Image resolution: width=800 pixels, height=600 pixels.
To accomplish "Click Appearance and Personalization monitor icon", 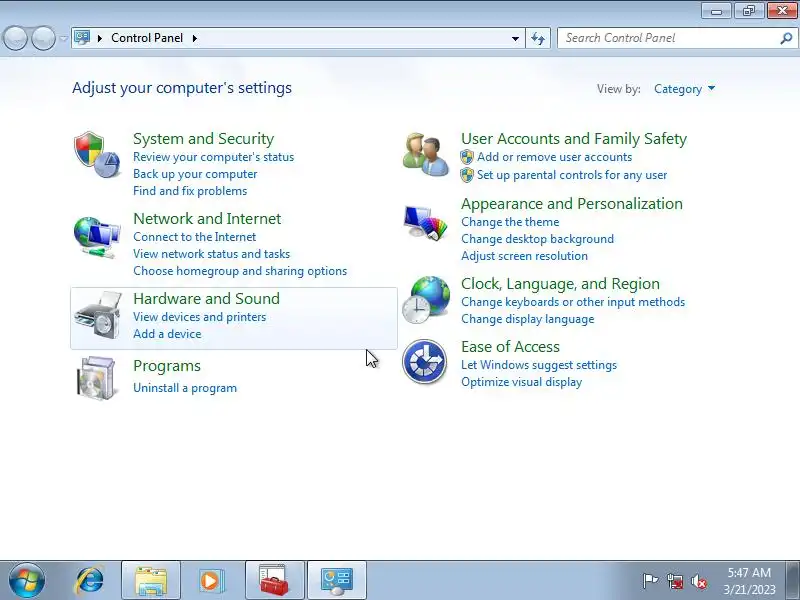I will (x=425, y=222).
